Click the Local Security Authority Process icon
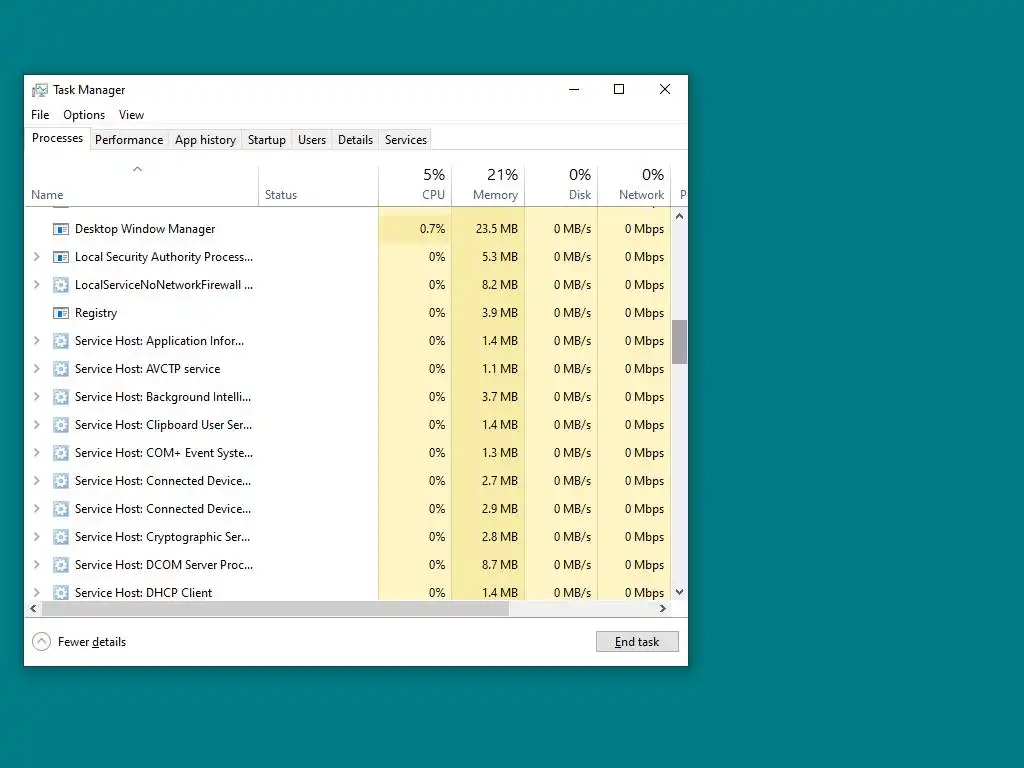Screen dimensions: 1024x768 point(61,257)
